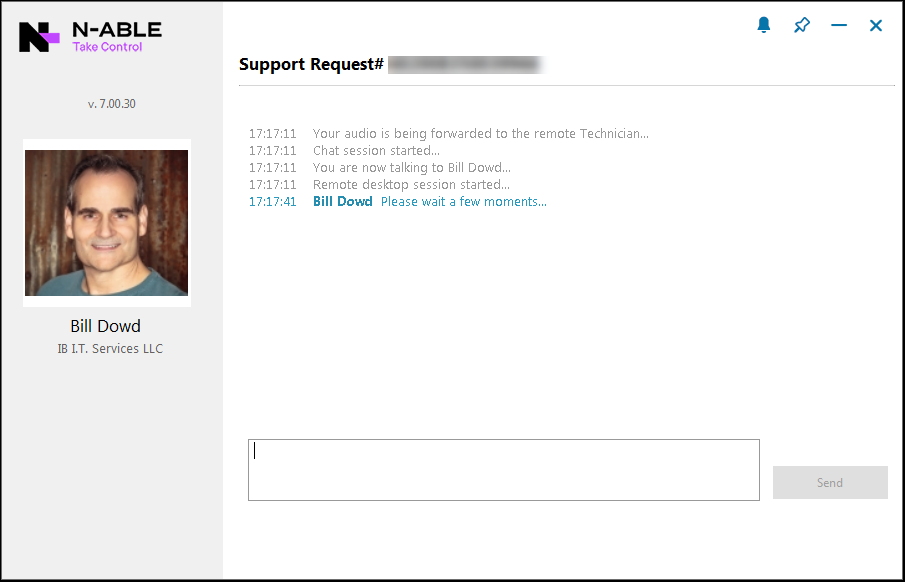Click the version number v. 7.00.30
The height and width of the screenshot is (582, 905).
pyautogui.click(x=111, y=104)
